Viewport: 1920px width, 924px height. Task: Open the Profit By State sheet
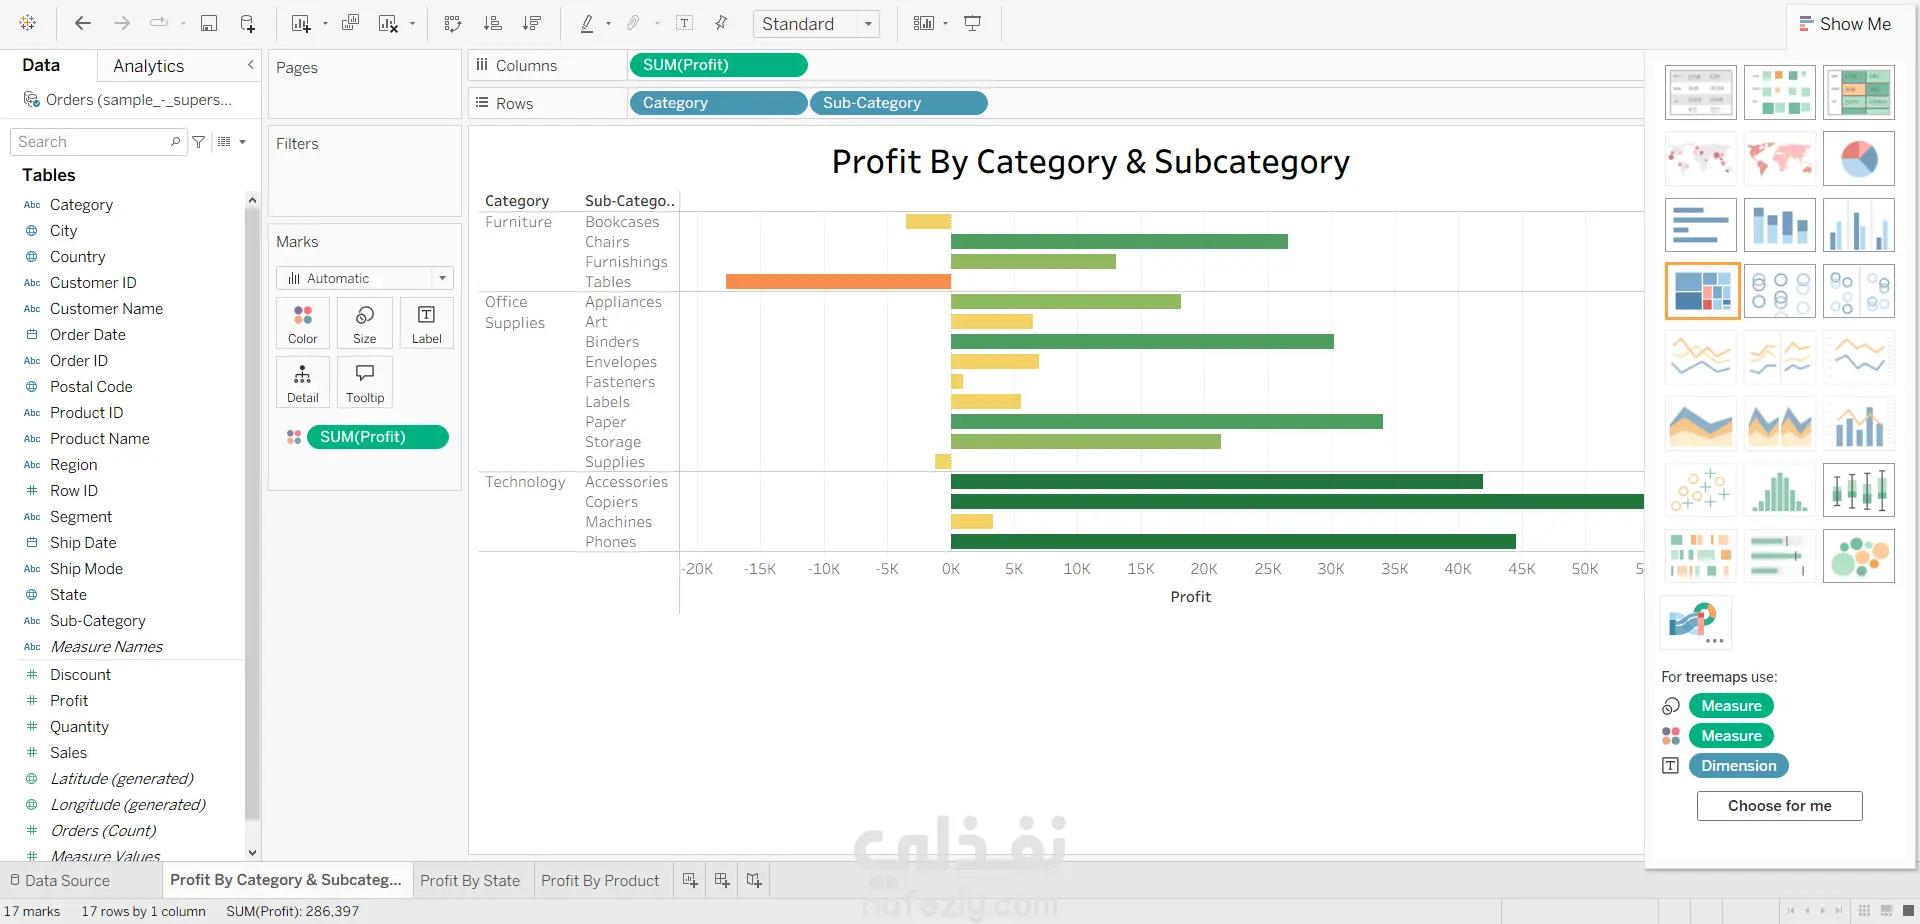[x=470, y=881]
